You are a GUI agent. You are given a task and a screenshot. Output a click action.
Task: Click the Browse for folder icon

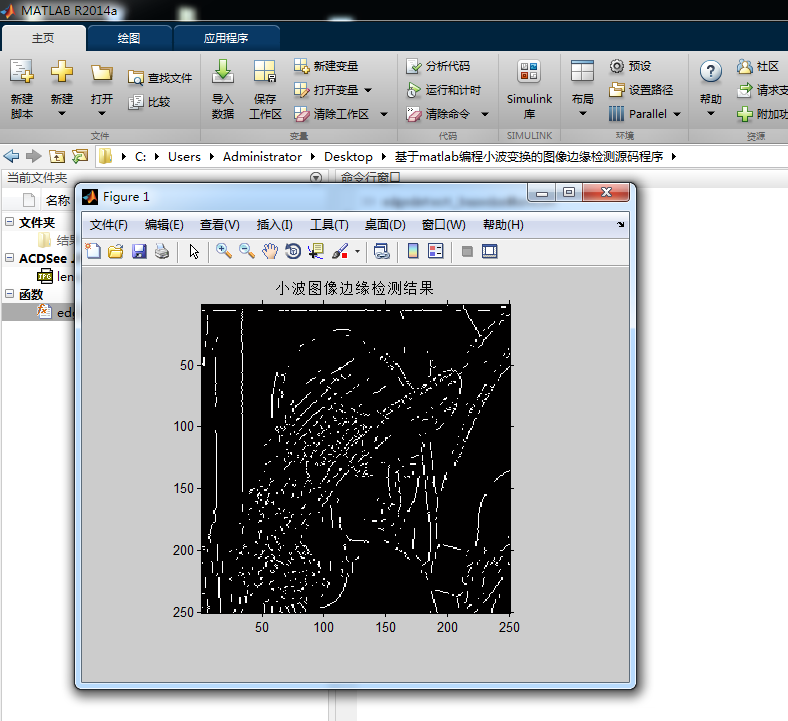click(79, 156)
